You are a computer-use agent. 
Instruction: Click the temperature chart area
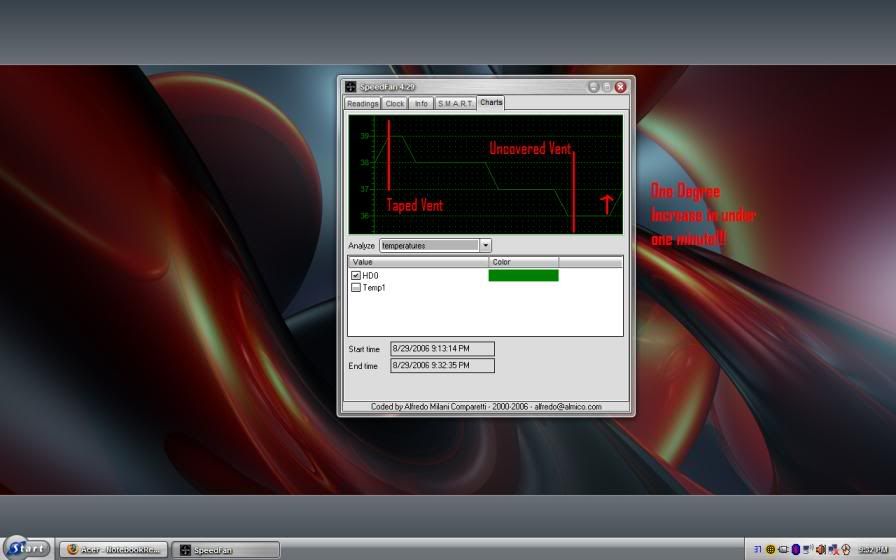(485, 174)
